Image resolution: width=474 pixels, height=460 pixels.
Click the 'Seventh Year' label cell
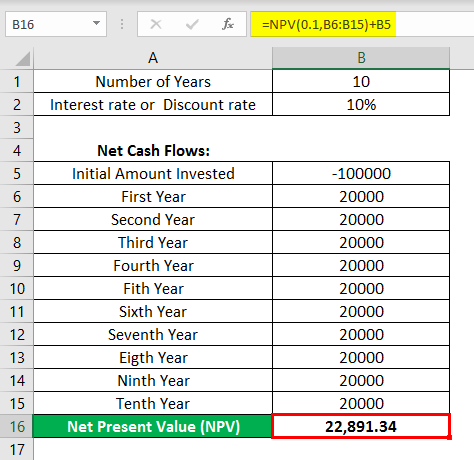[x=153, y=334]
